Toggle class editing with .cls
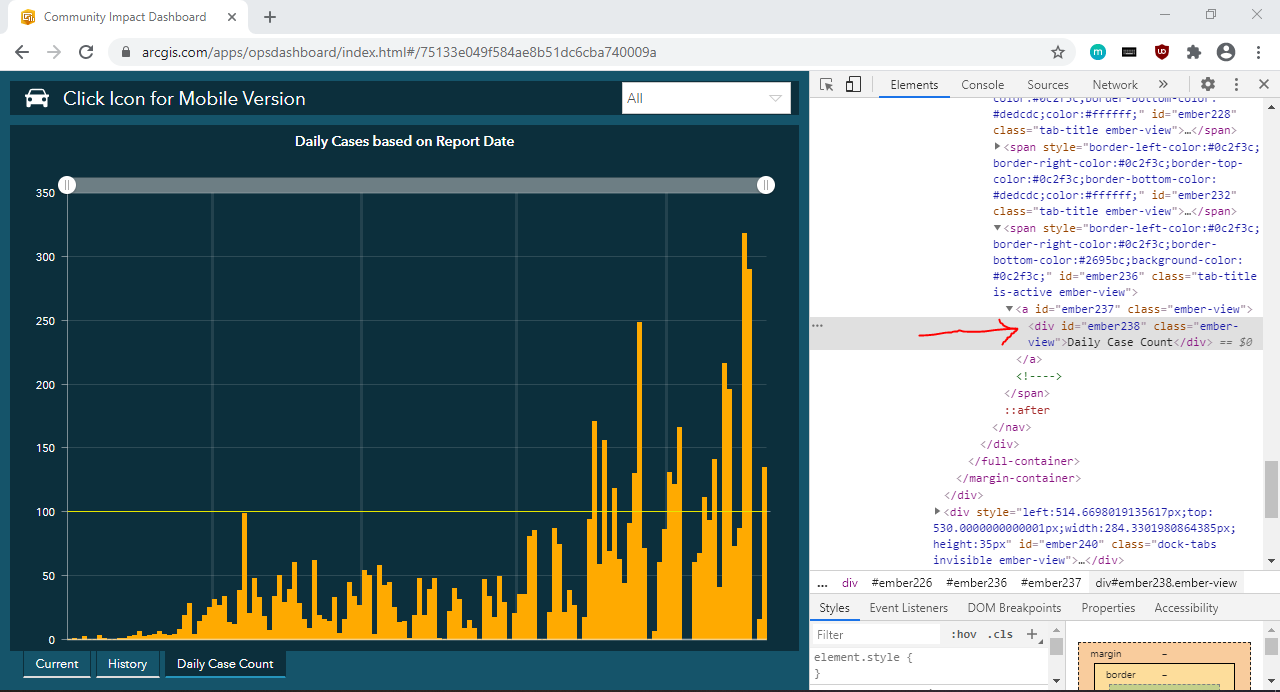 coord(999,634)
